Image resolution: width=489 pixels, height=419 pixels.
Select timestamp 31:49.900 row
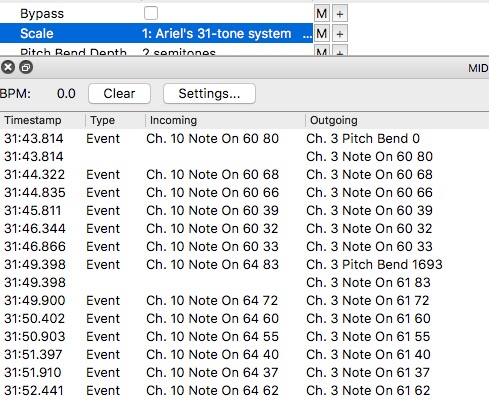(x=35, y=301)
